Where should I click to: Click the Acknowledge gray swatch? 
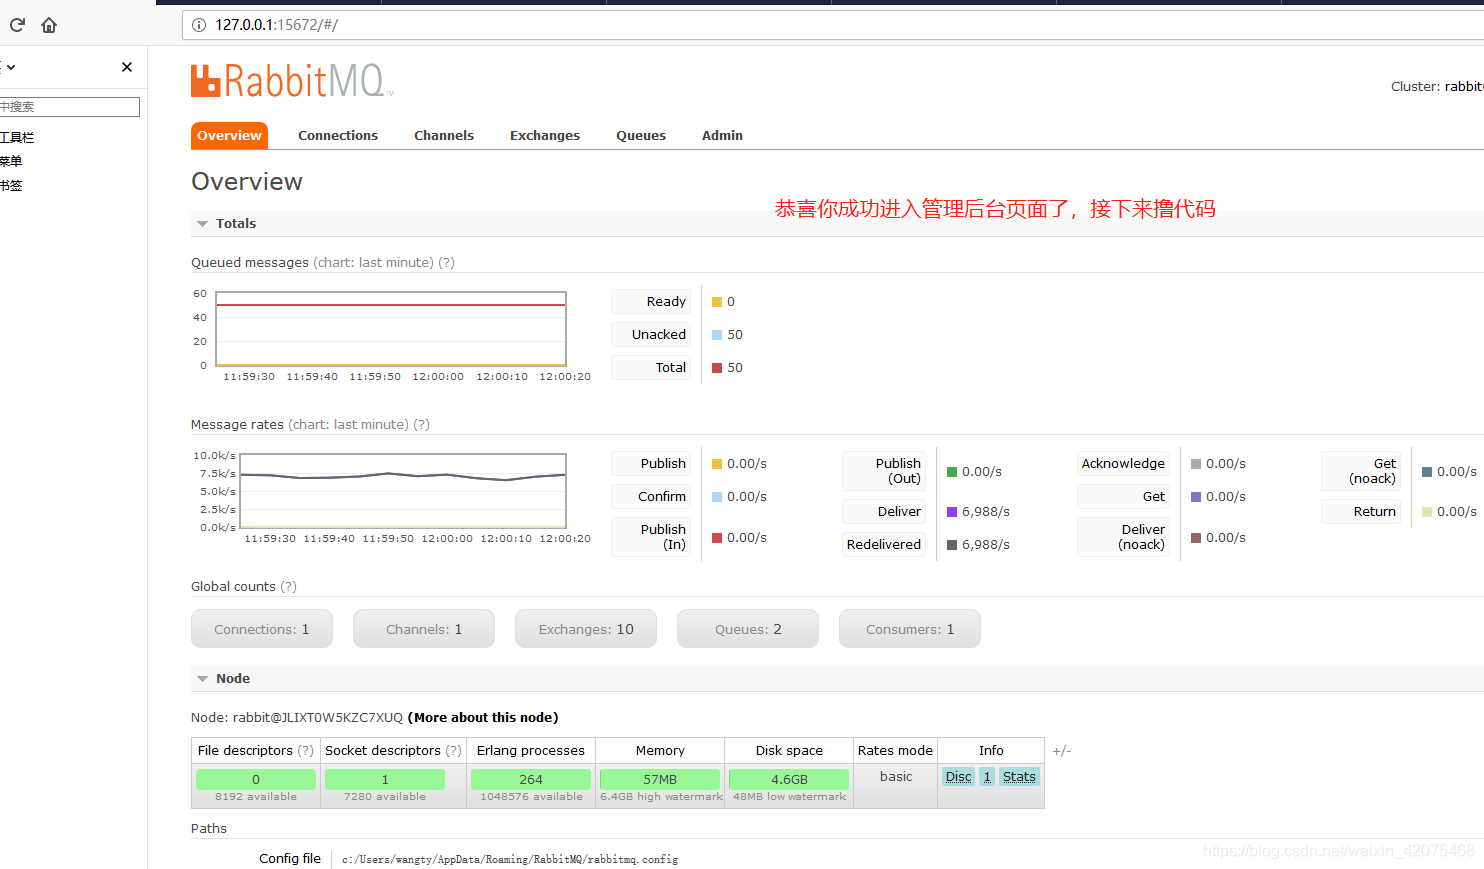coord(1196,464)
